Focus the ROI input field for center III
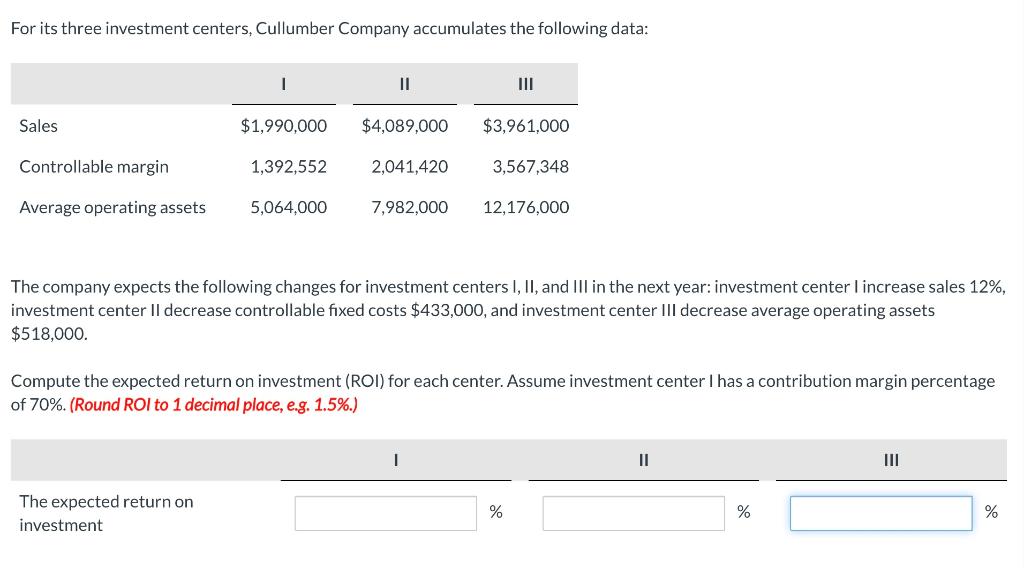1024x568 pixels. pyautogui.click(x=880, y=513)
